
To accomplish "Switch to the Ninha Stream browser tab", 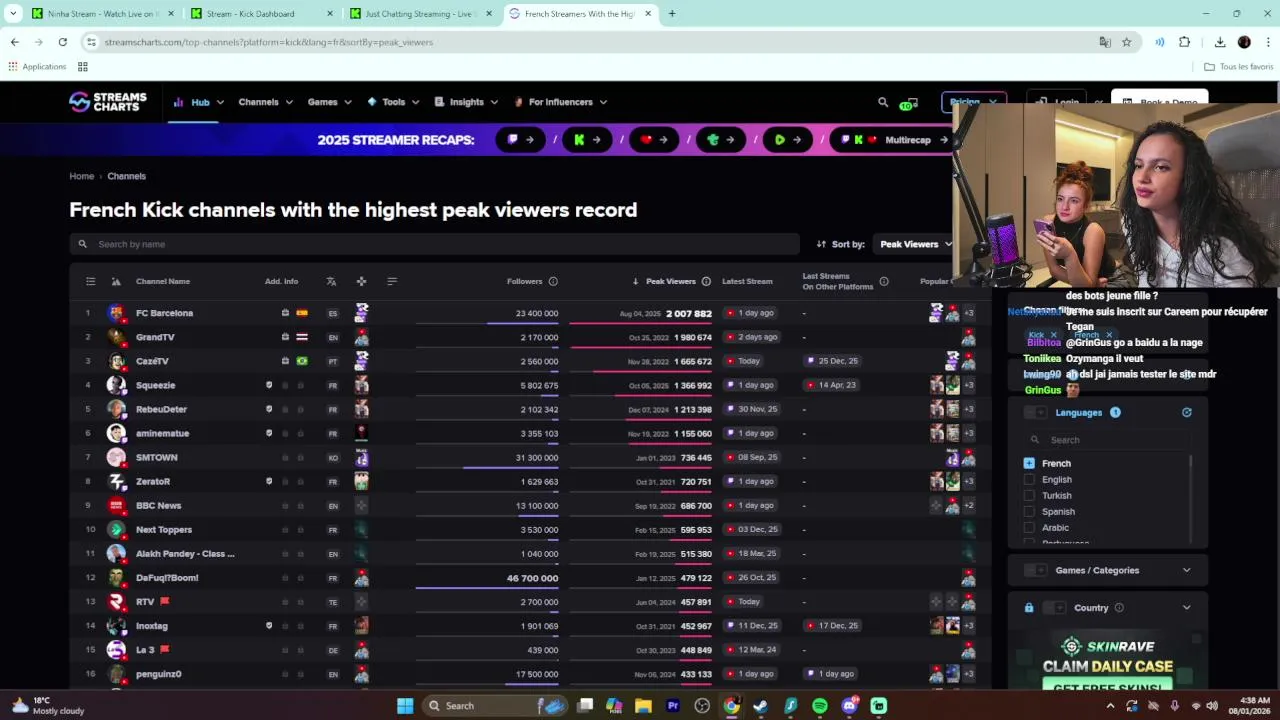I will [101, 14].
